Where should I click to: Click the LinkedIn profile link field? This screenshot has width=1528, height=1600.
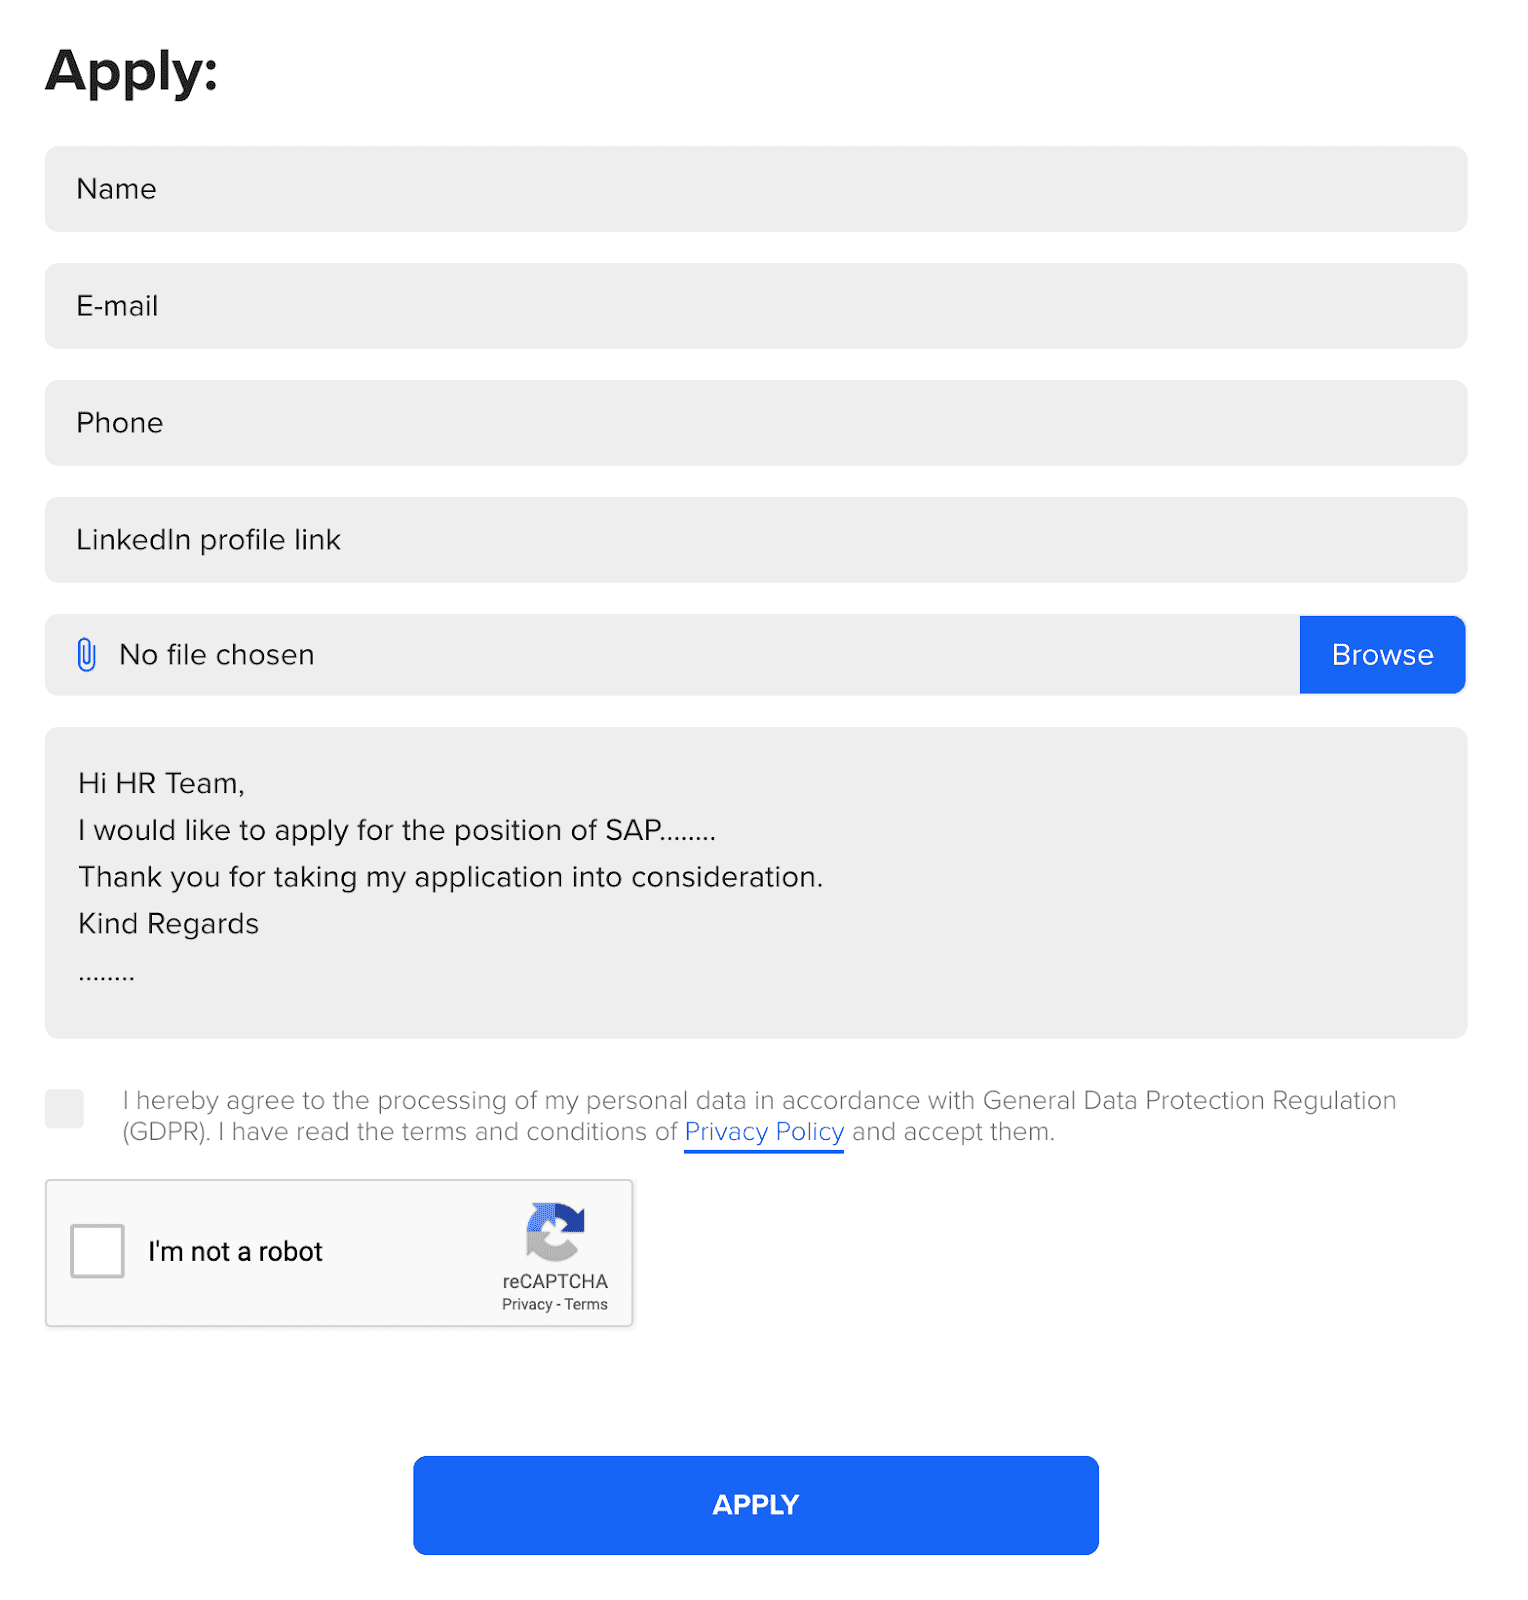756,540
